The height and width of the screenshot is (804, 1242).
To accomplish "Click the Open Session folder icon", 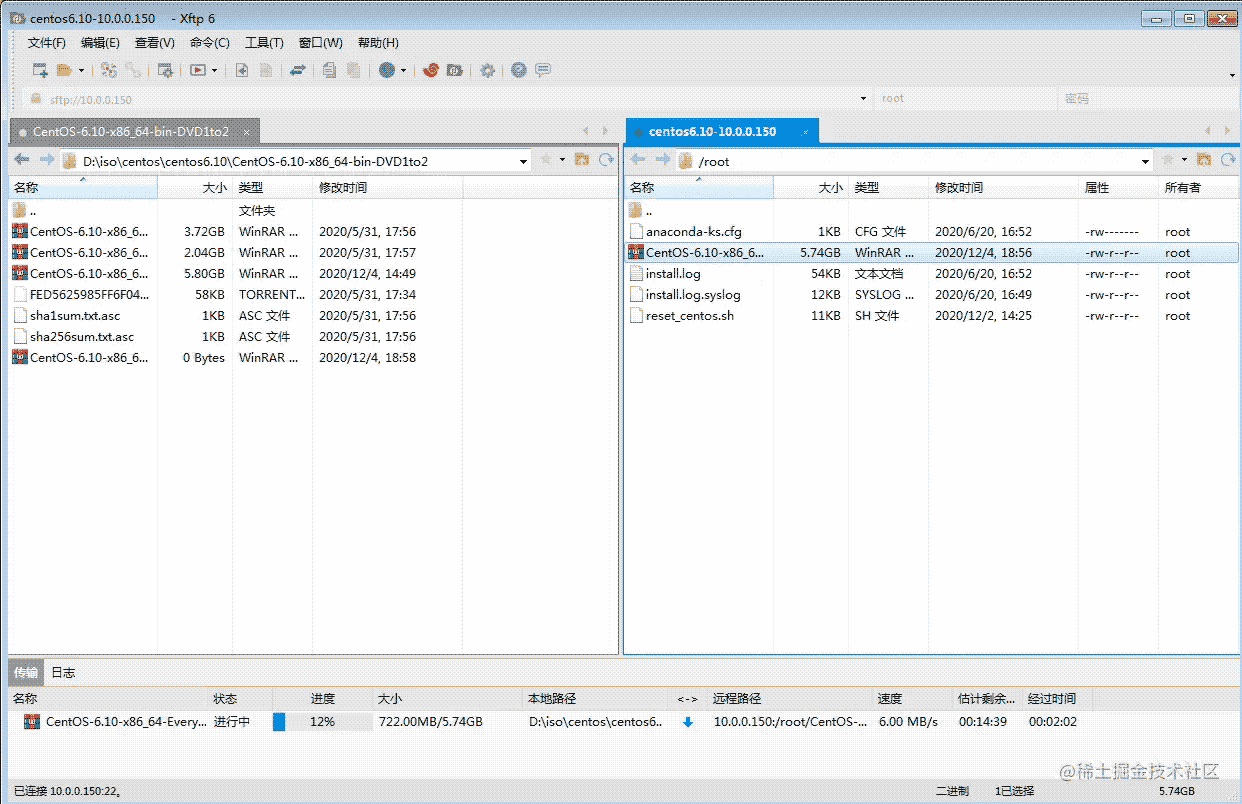I will [x=64, y=70].
